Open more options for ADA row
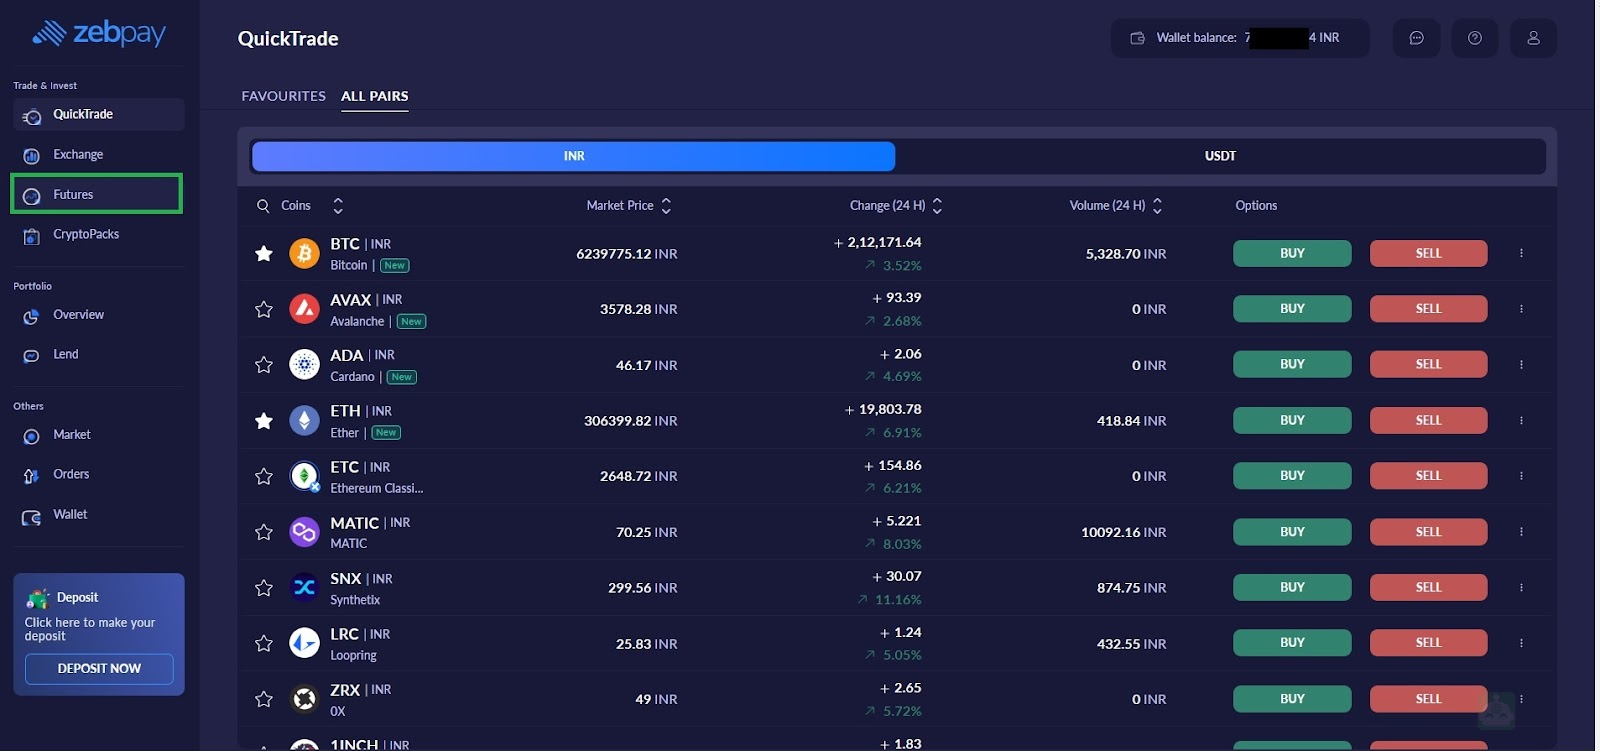Screen dimensions: 1600x751 (1521, 365)
